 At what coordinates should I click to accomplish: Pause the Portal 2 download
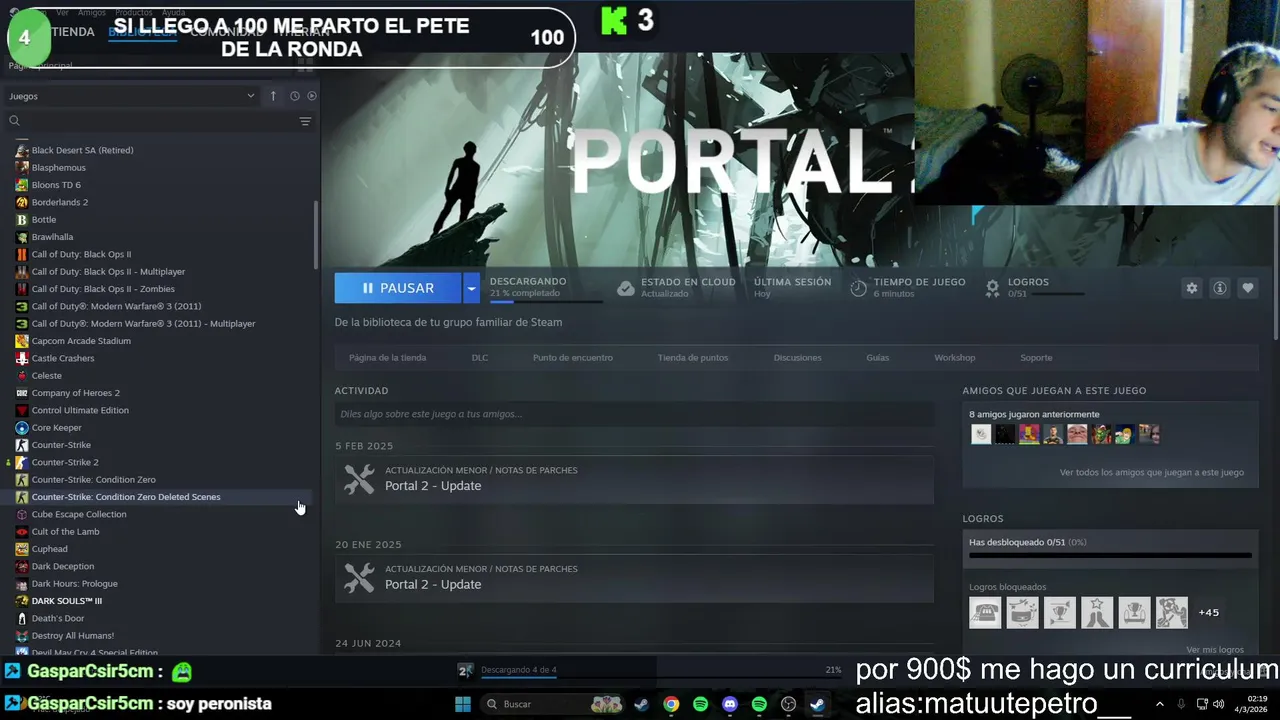click(398, 288)
